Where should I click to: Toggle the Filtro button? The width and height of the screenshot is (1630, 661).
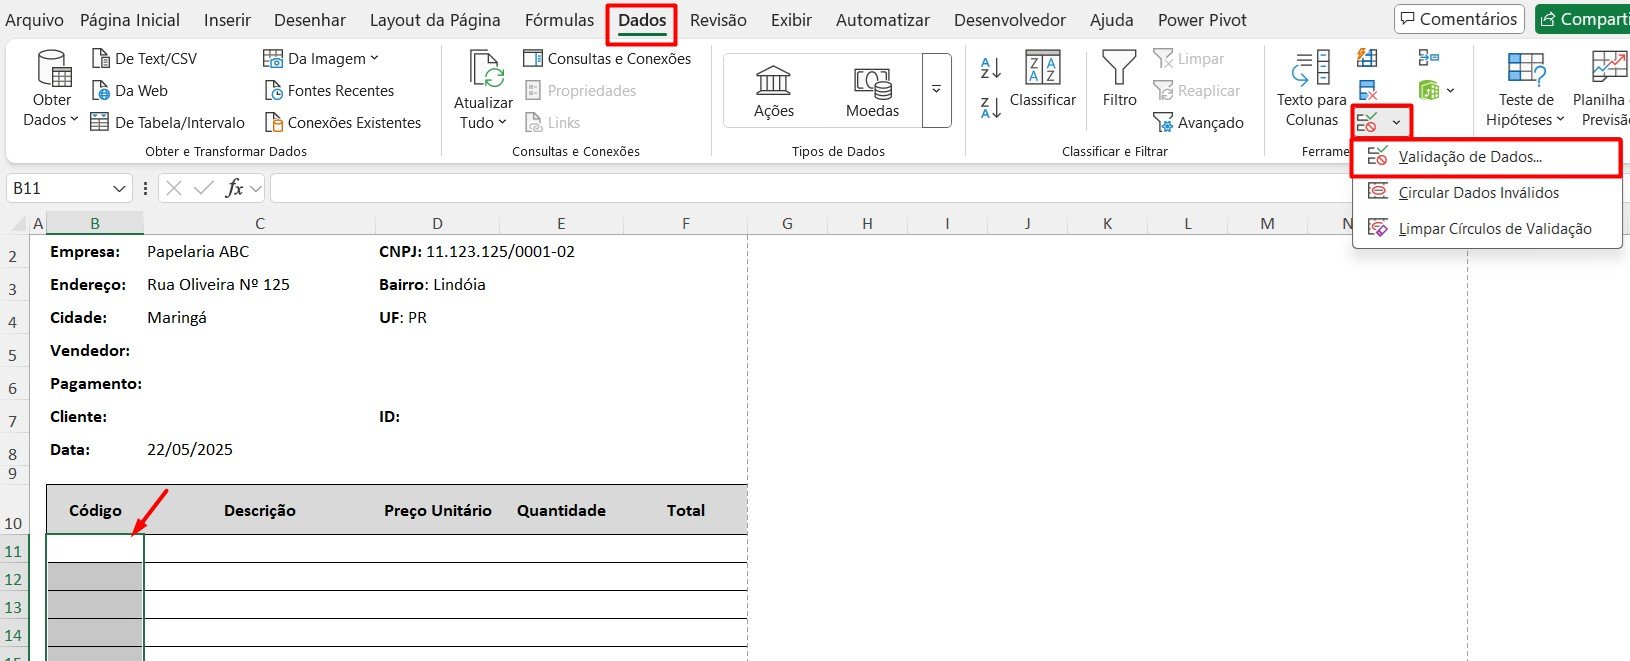pos(1119,79)
